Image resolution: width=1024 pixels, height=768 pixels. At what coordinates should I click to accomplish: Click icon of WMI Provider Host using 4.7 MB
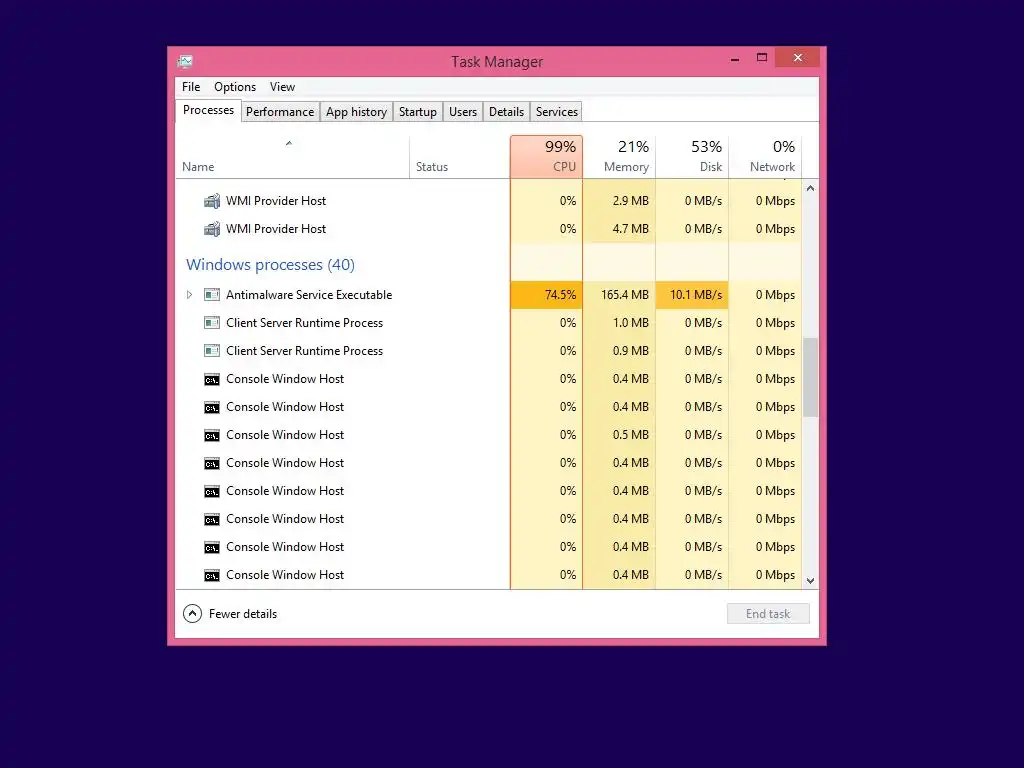[212, 229]
